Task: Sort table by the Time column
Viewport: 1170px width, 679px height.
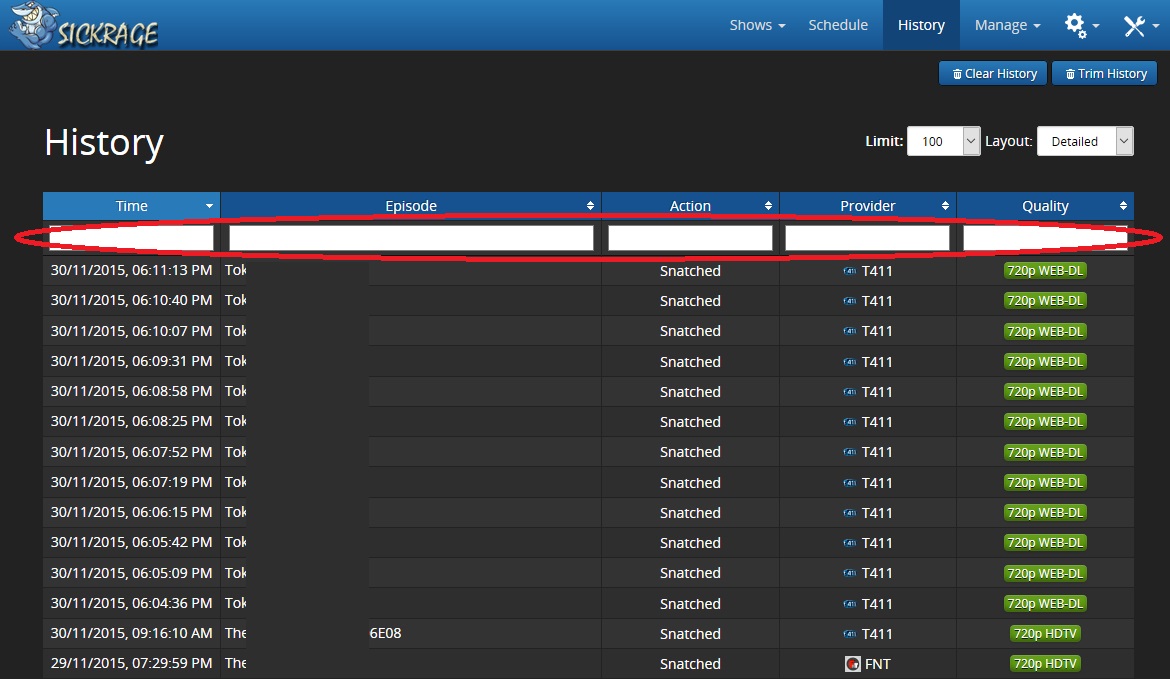Action: 131,206
